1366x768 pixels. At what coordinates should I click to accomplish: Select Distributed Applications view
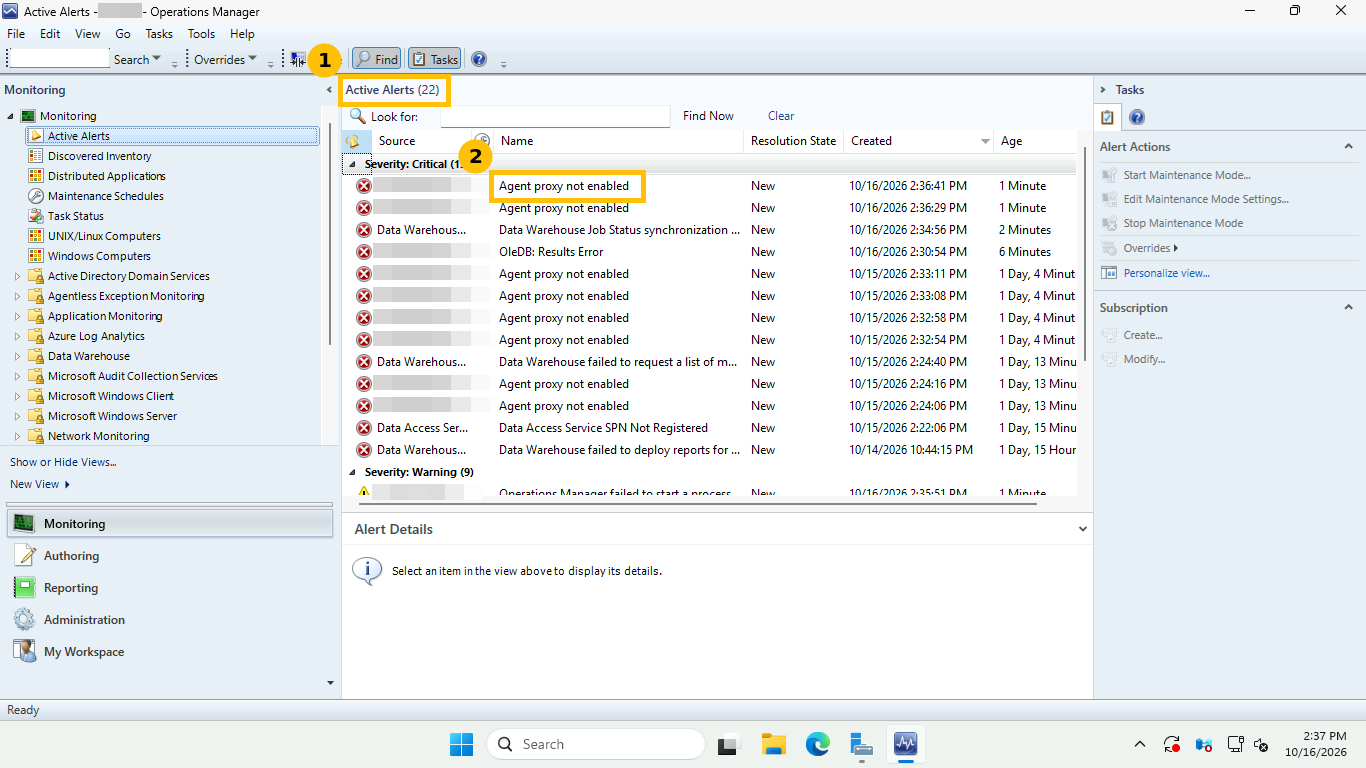point(106,176)
